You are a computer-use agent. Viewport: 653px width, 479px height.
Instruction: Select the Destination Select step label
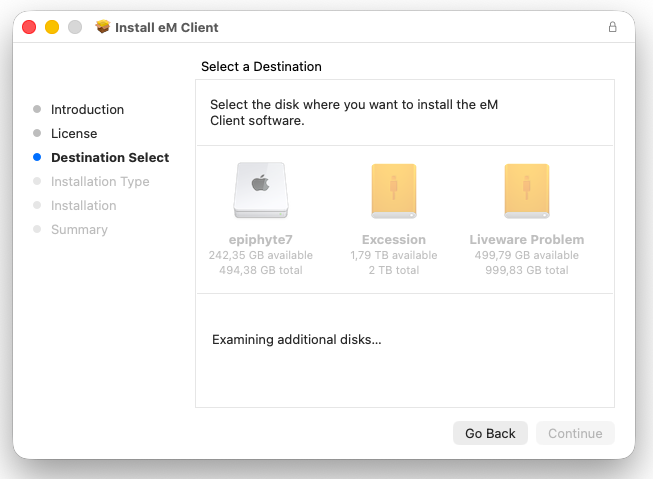pos(110,158)
